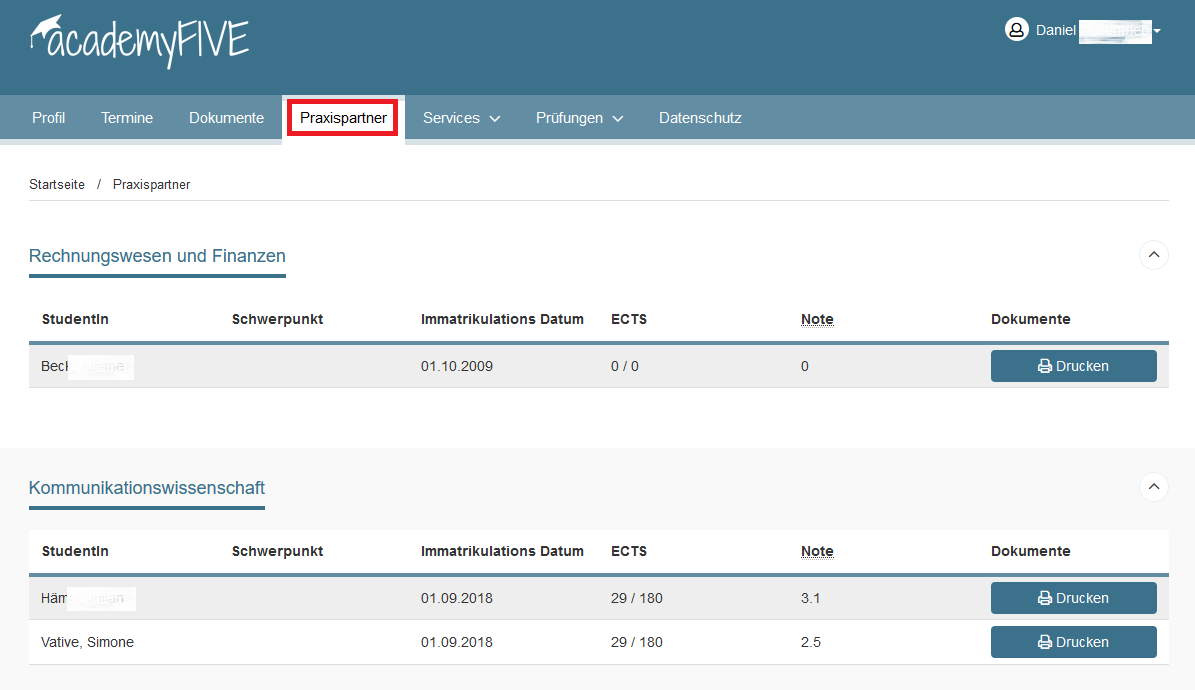1195x690 pixels.
Task: Click Note header in Kommunikationswissenschaft table
Action: [x=817, y=551]
